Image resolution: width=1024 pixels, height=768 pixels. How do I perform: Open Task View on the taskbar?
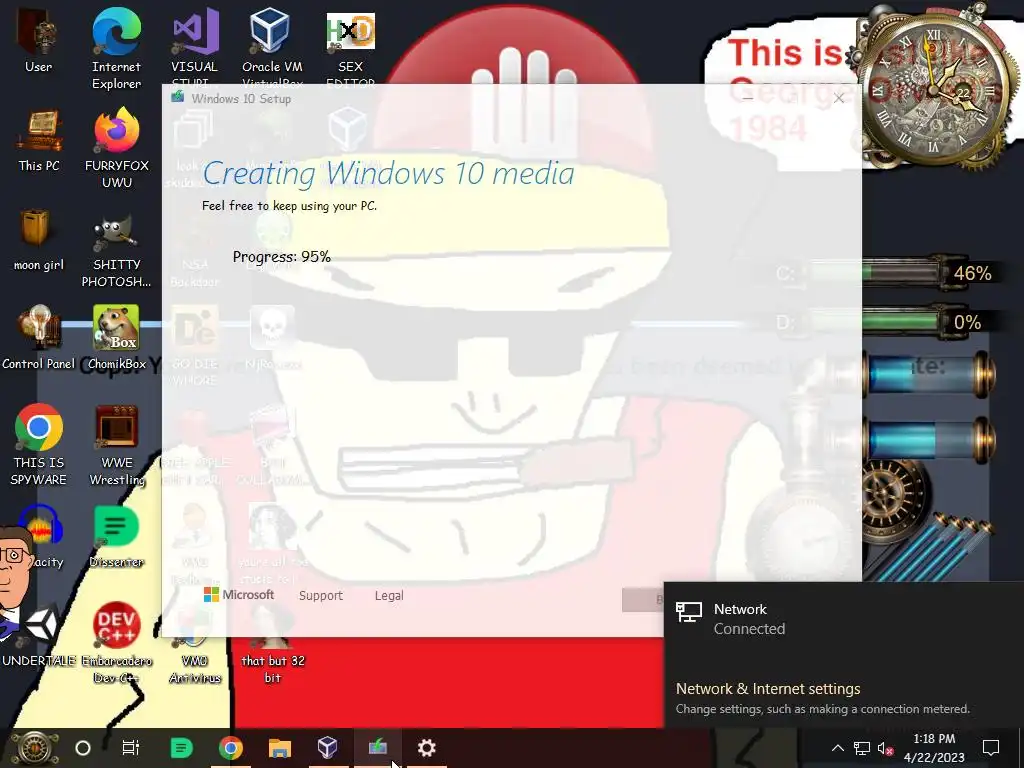(131, 748)
